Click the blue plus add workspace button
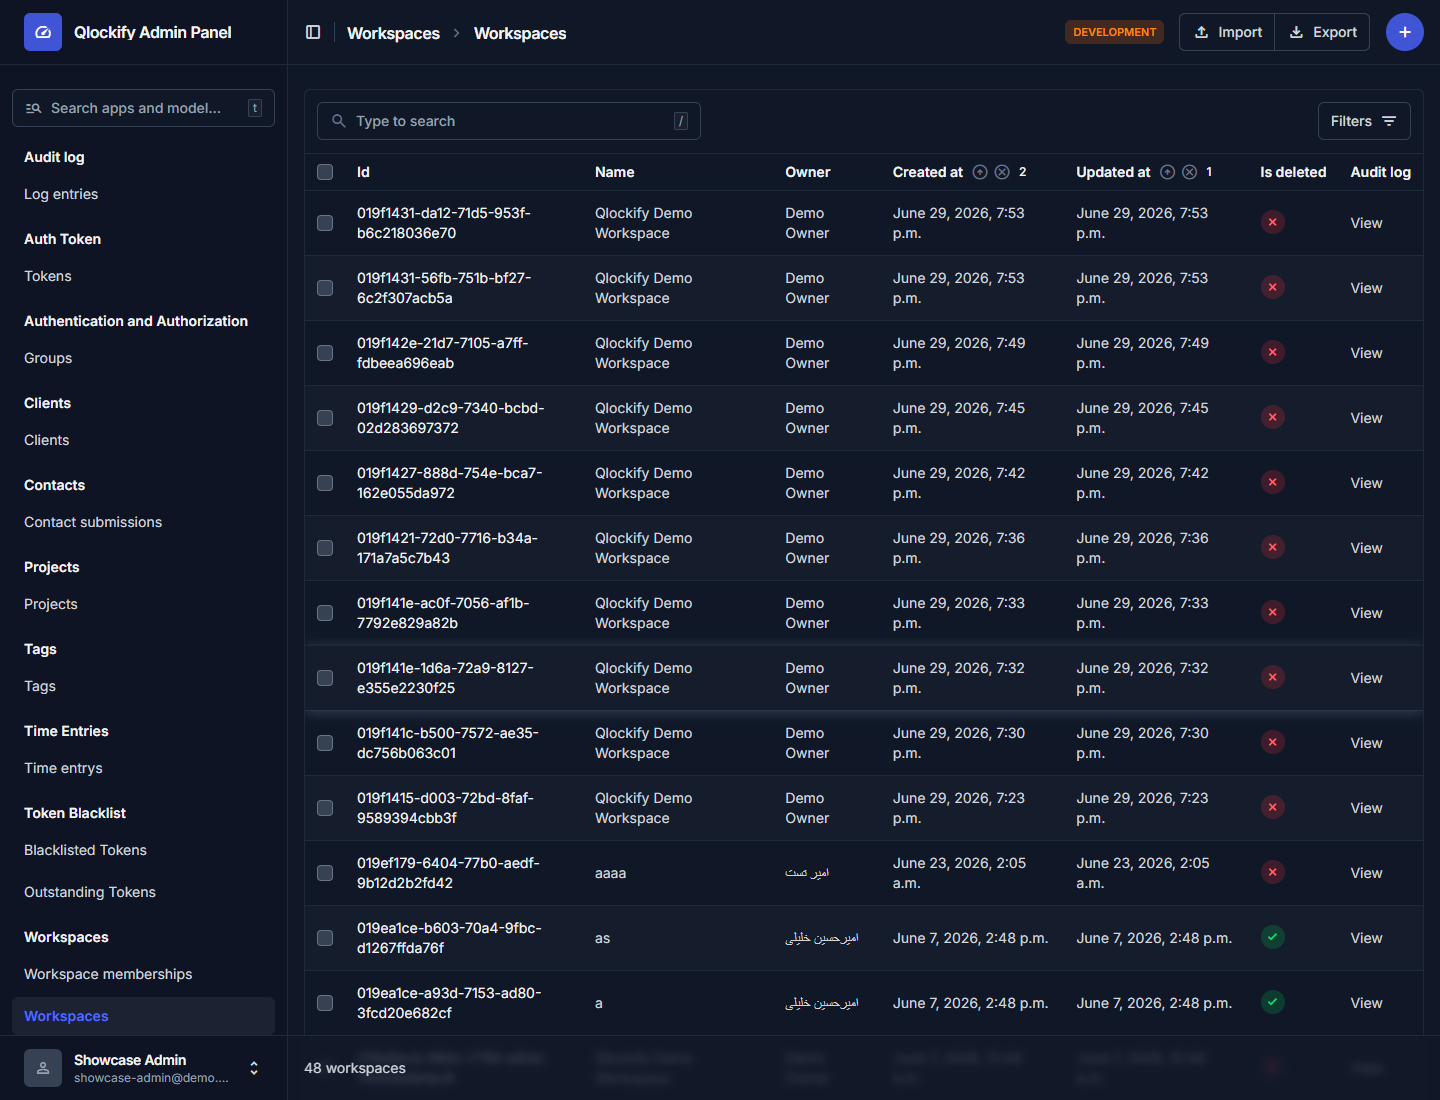The height and width of the screenshot is (1100, 1440). [1404, 32]
